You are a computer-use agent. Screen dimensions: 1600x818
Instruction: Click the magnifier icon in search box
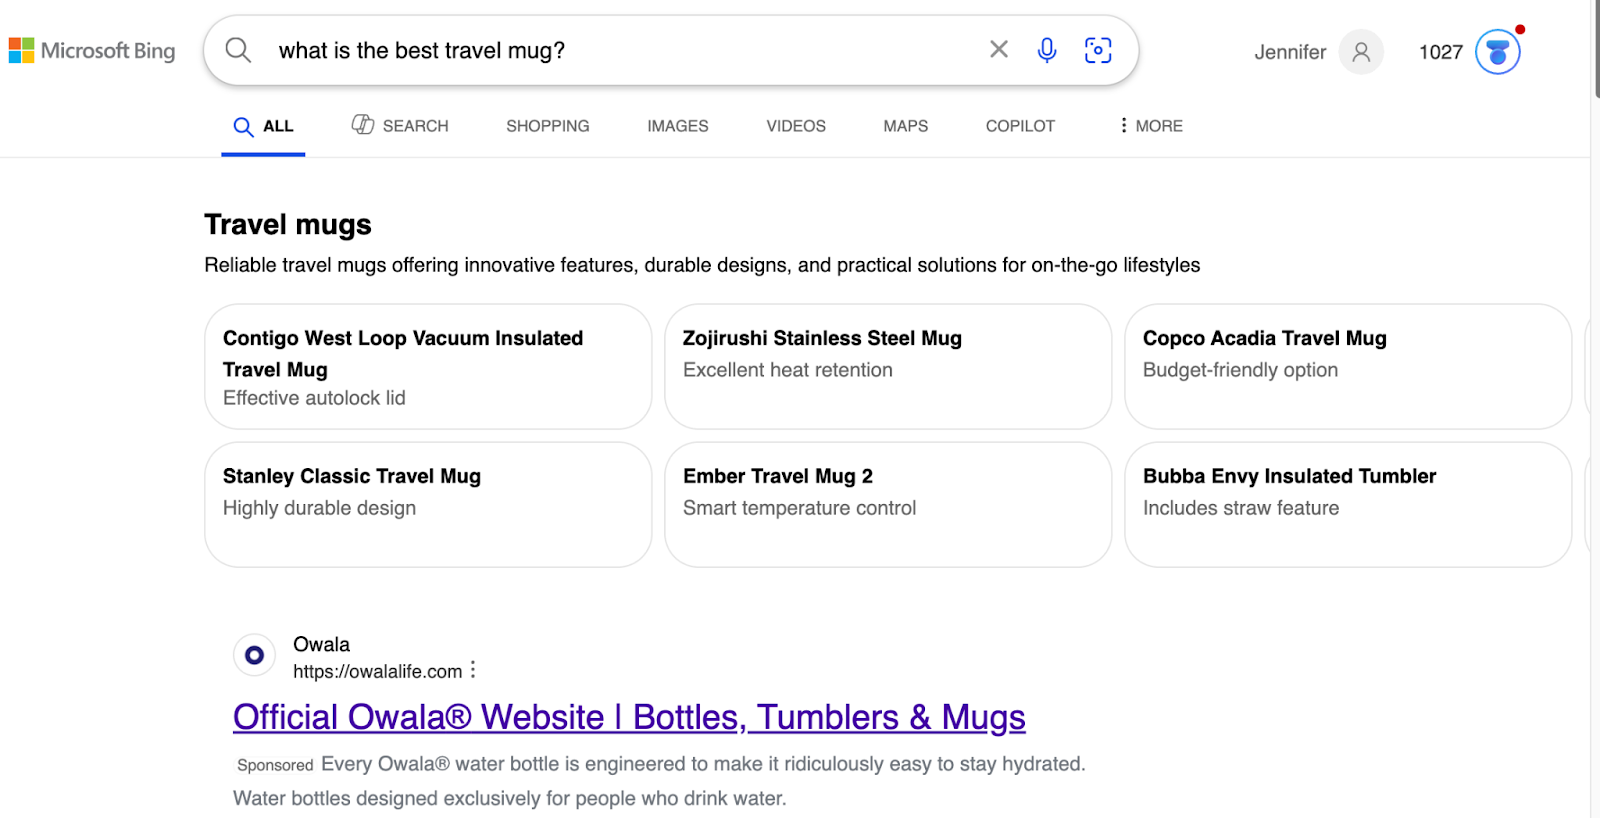pos(238,50)
